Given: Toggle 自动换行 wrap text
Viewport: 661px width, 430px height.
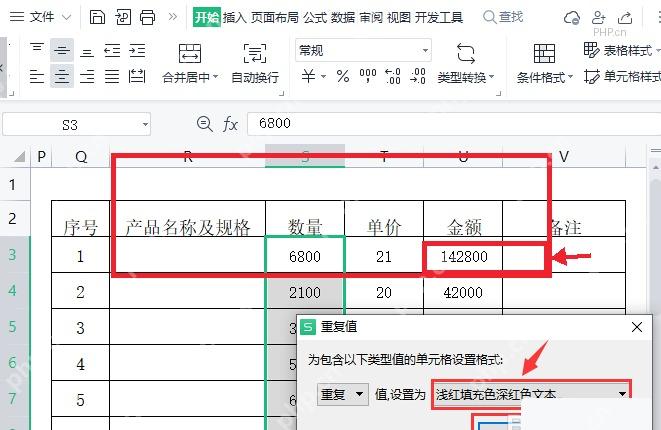Looking at the screenshot, I should coord(255,63).
